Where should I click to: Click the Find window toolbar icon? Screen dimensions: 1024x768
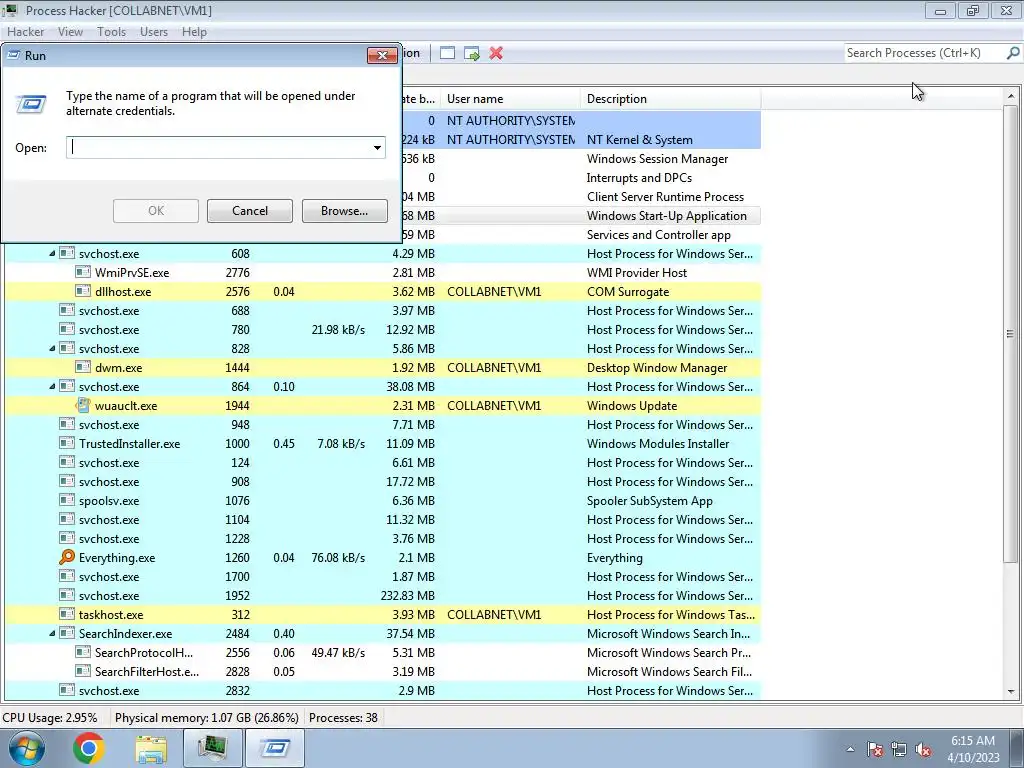pyautogui.click(x=447, y=53)
